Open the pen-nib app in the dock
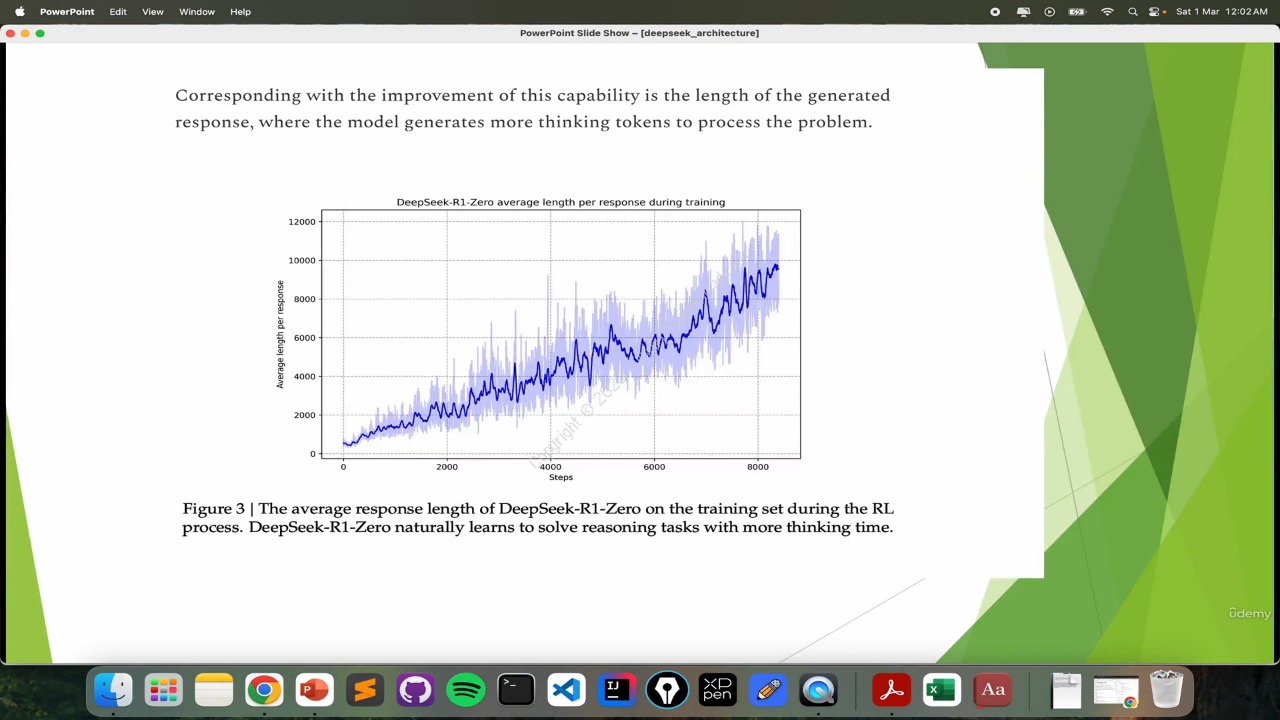The height and width of the screenshot is (720, 1280). coord(667,690)
